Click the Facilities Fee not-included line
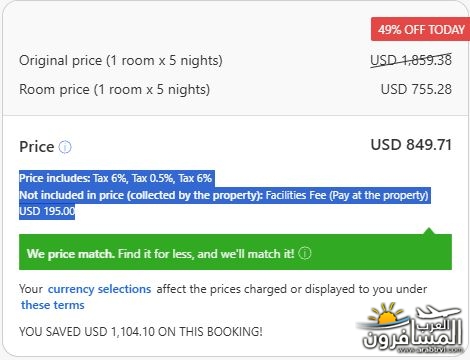The height and width of the screenshot is (360, 470). click(x=224, y=195)
